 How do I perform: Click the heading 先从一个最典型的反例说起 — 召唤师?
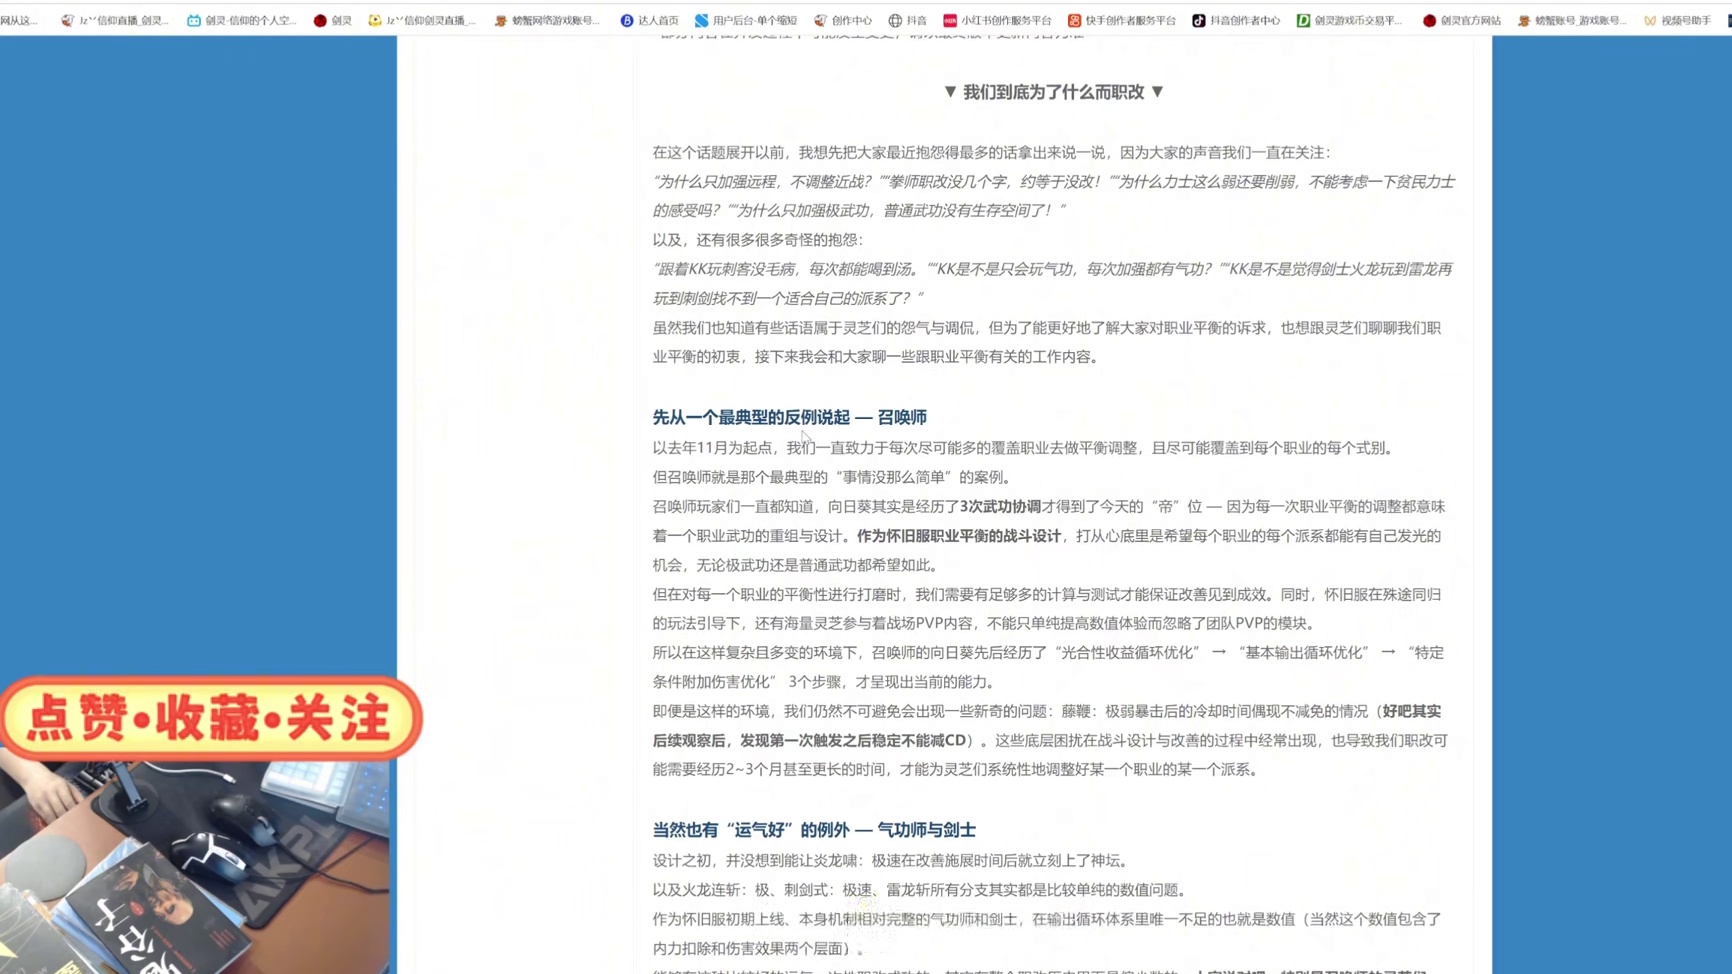(789, 417)
